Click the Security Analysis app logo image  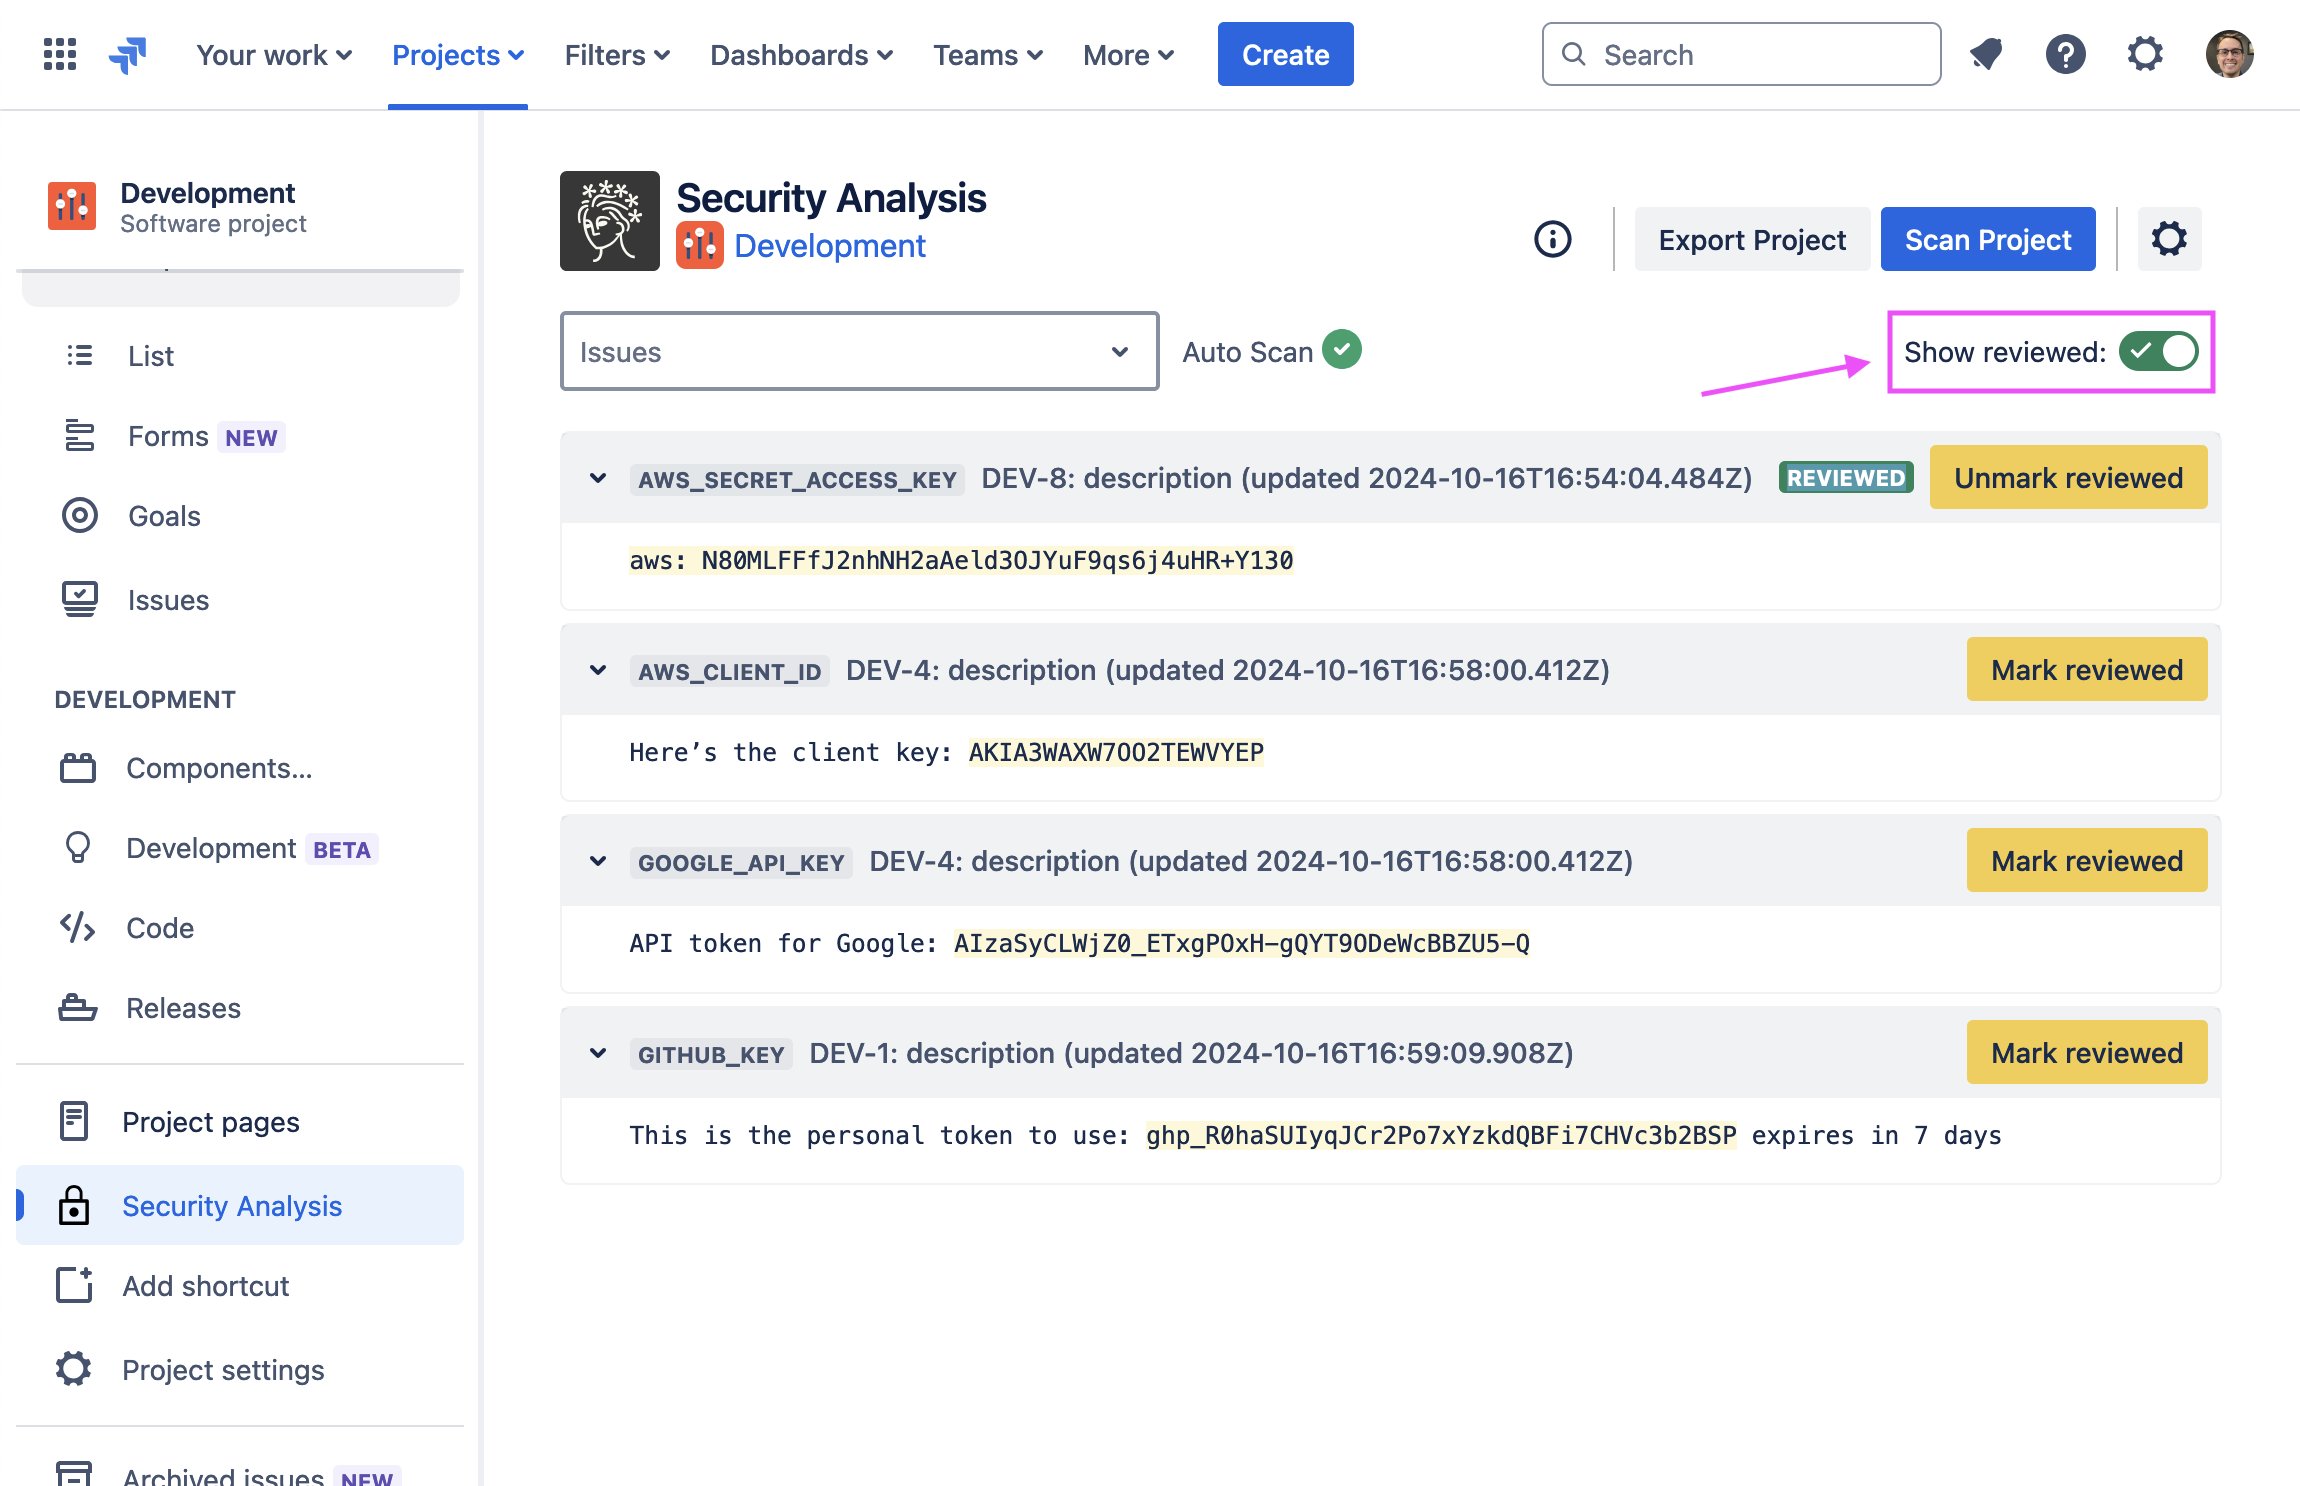[609, 221]
